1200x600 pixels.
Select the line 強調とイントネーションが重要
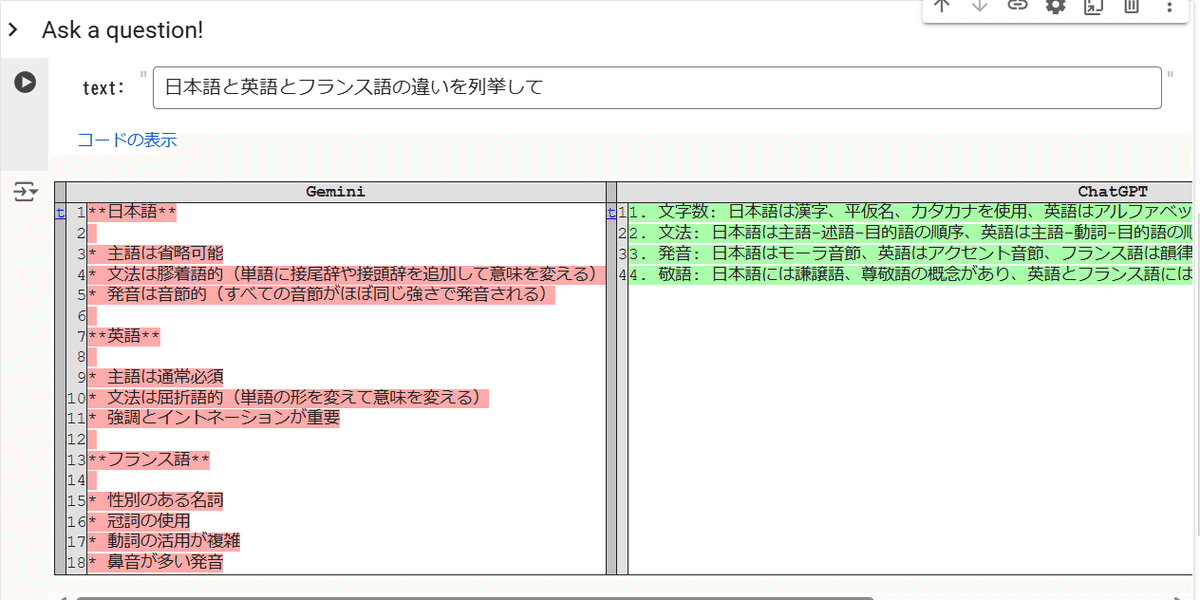(214, 418)
